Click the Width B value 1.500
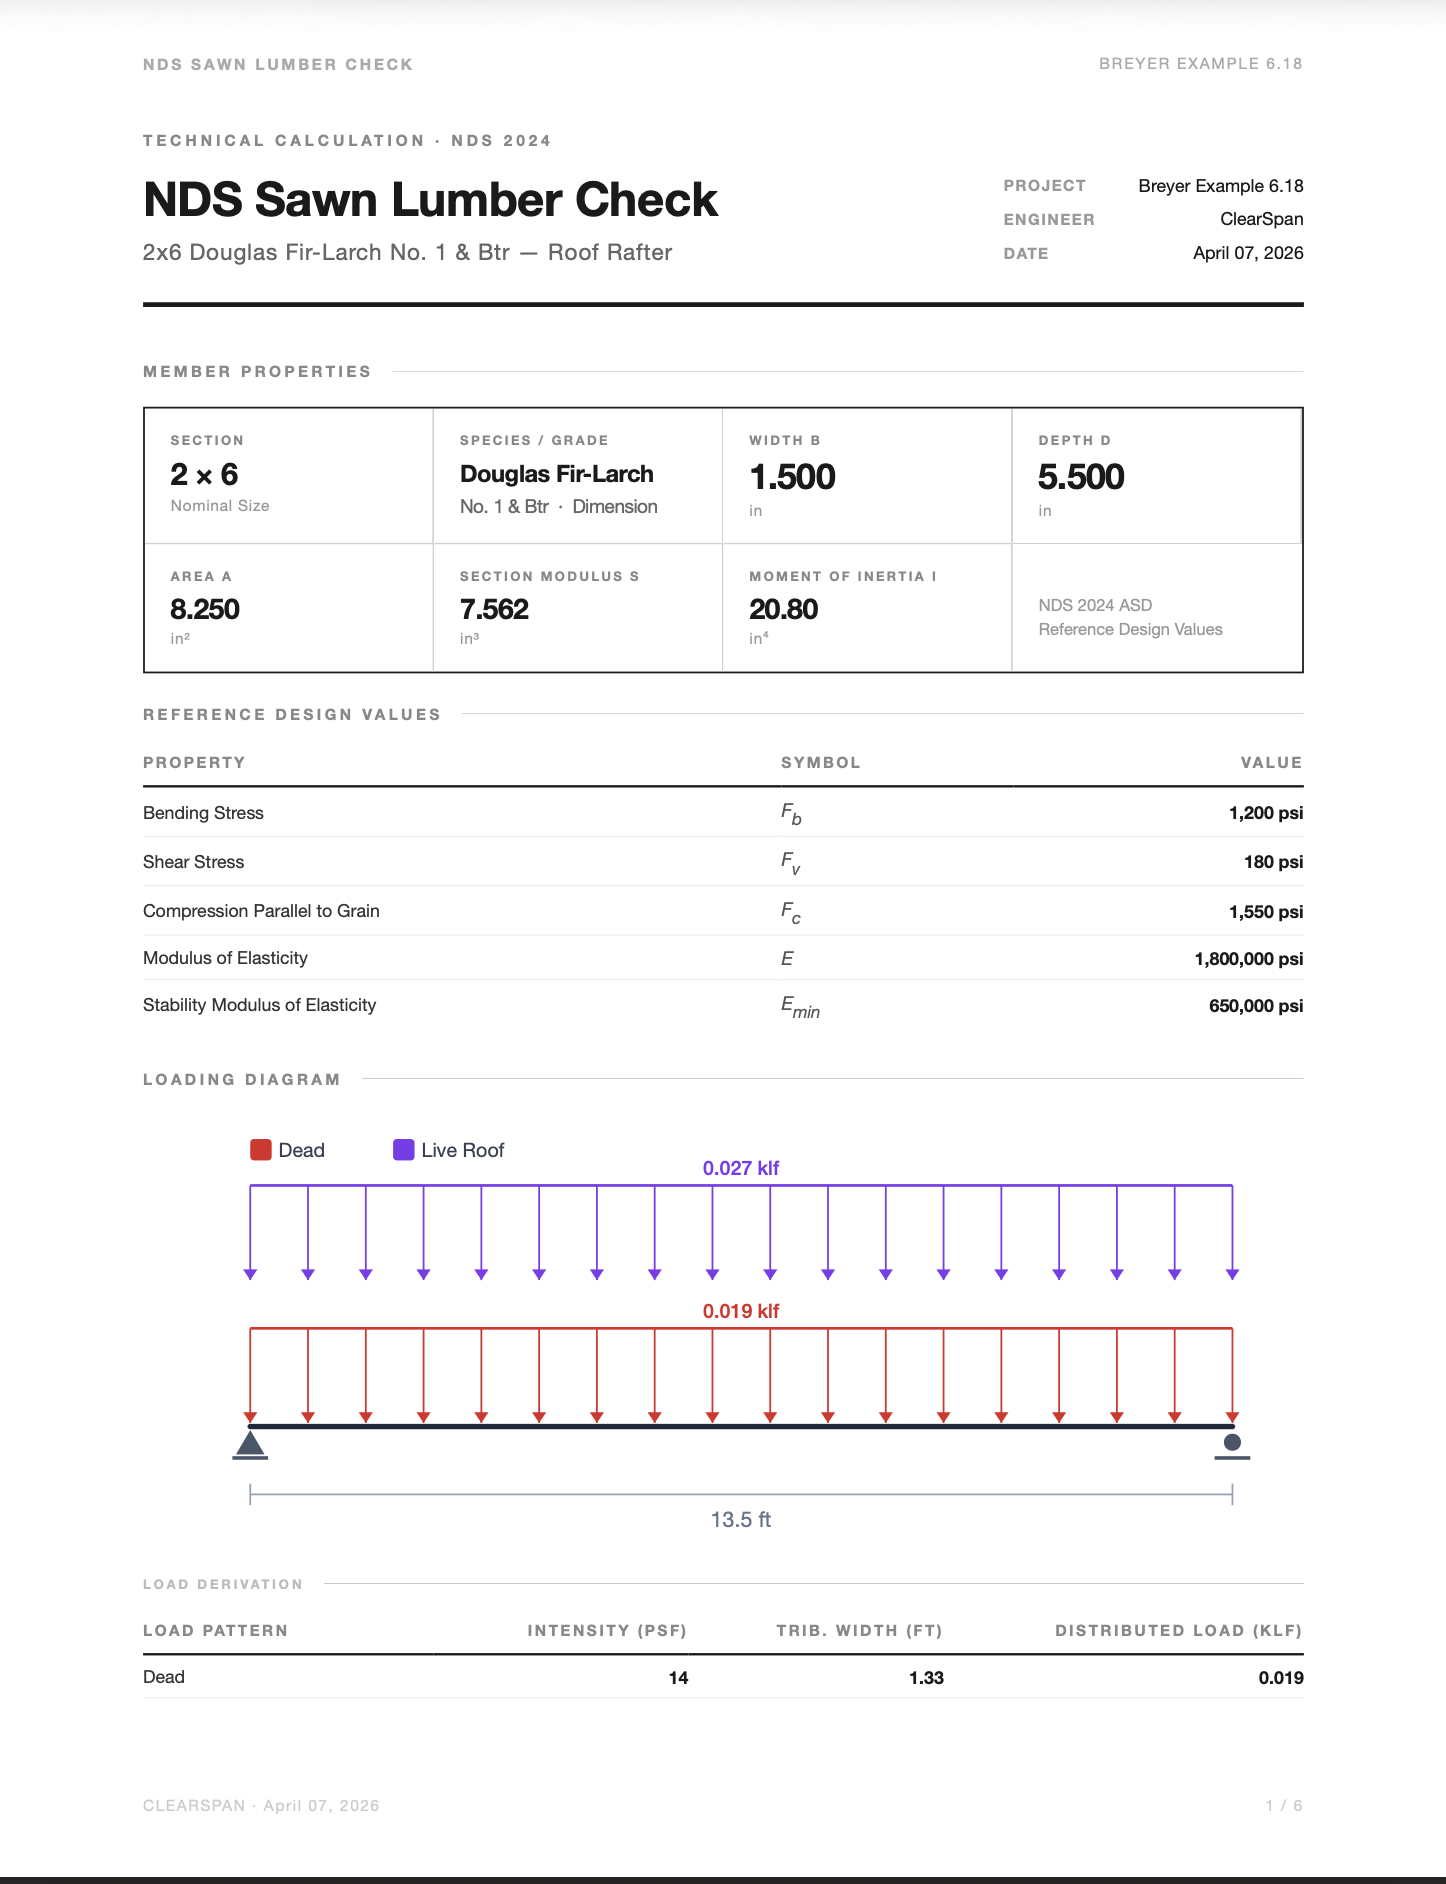Image resolution: width=1446 pixels, height=1884 pixels. (792, 477)
